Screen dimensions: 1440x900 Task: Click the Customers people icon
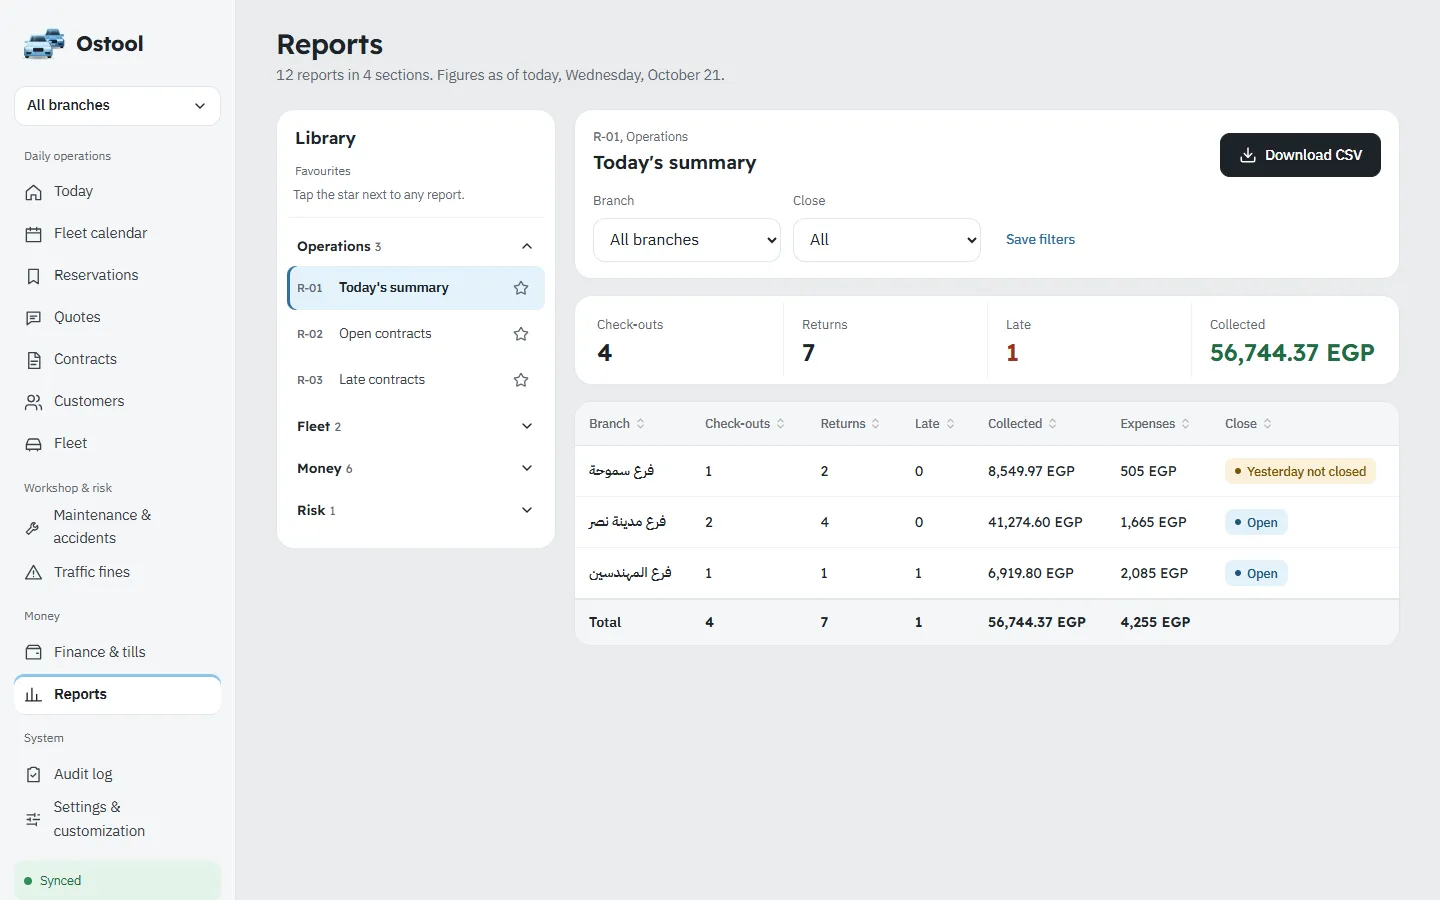tap(34, 402)
